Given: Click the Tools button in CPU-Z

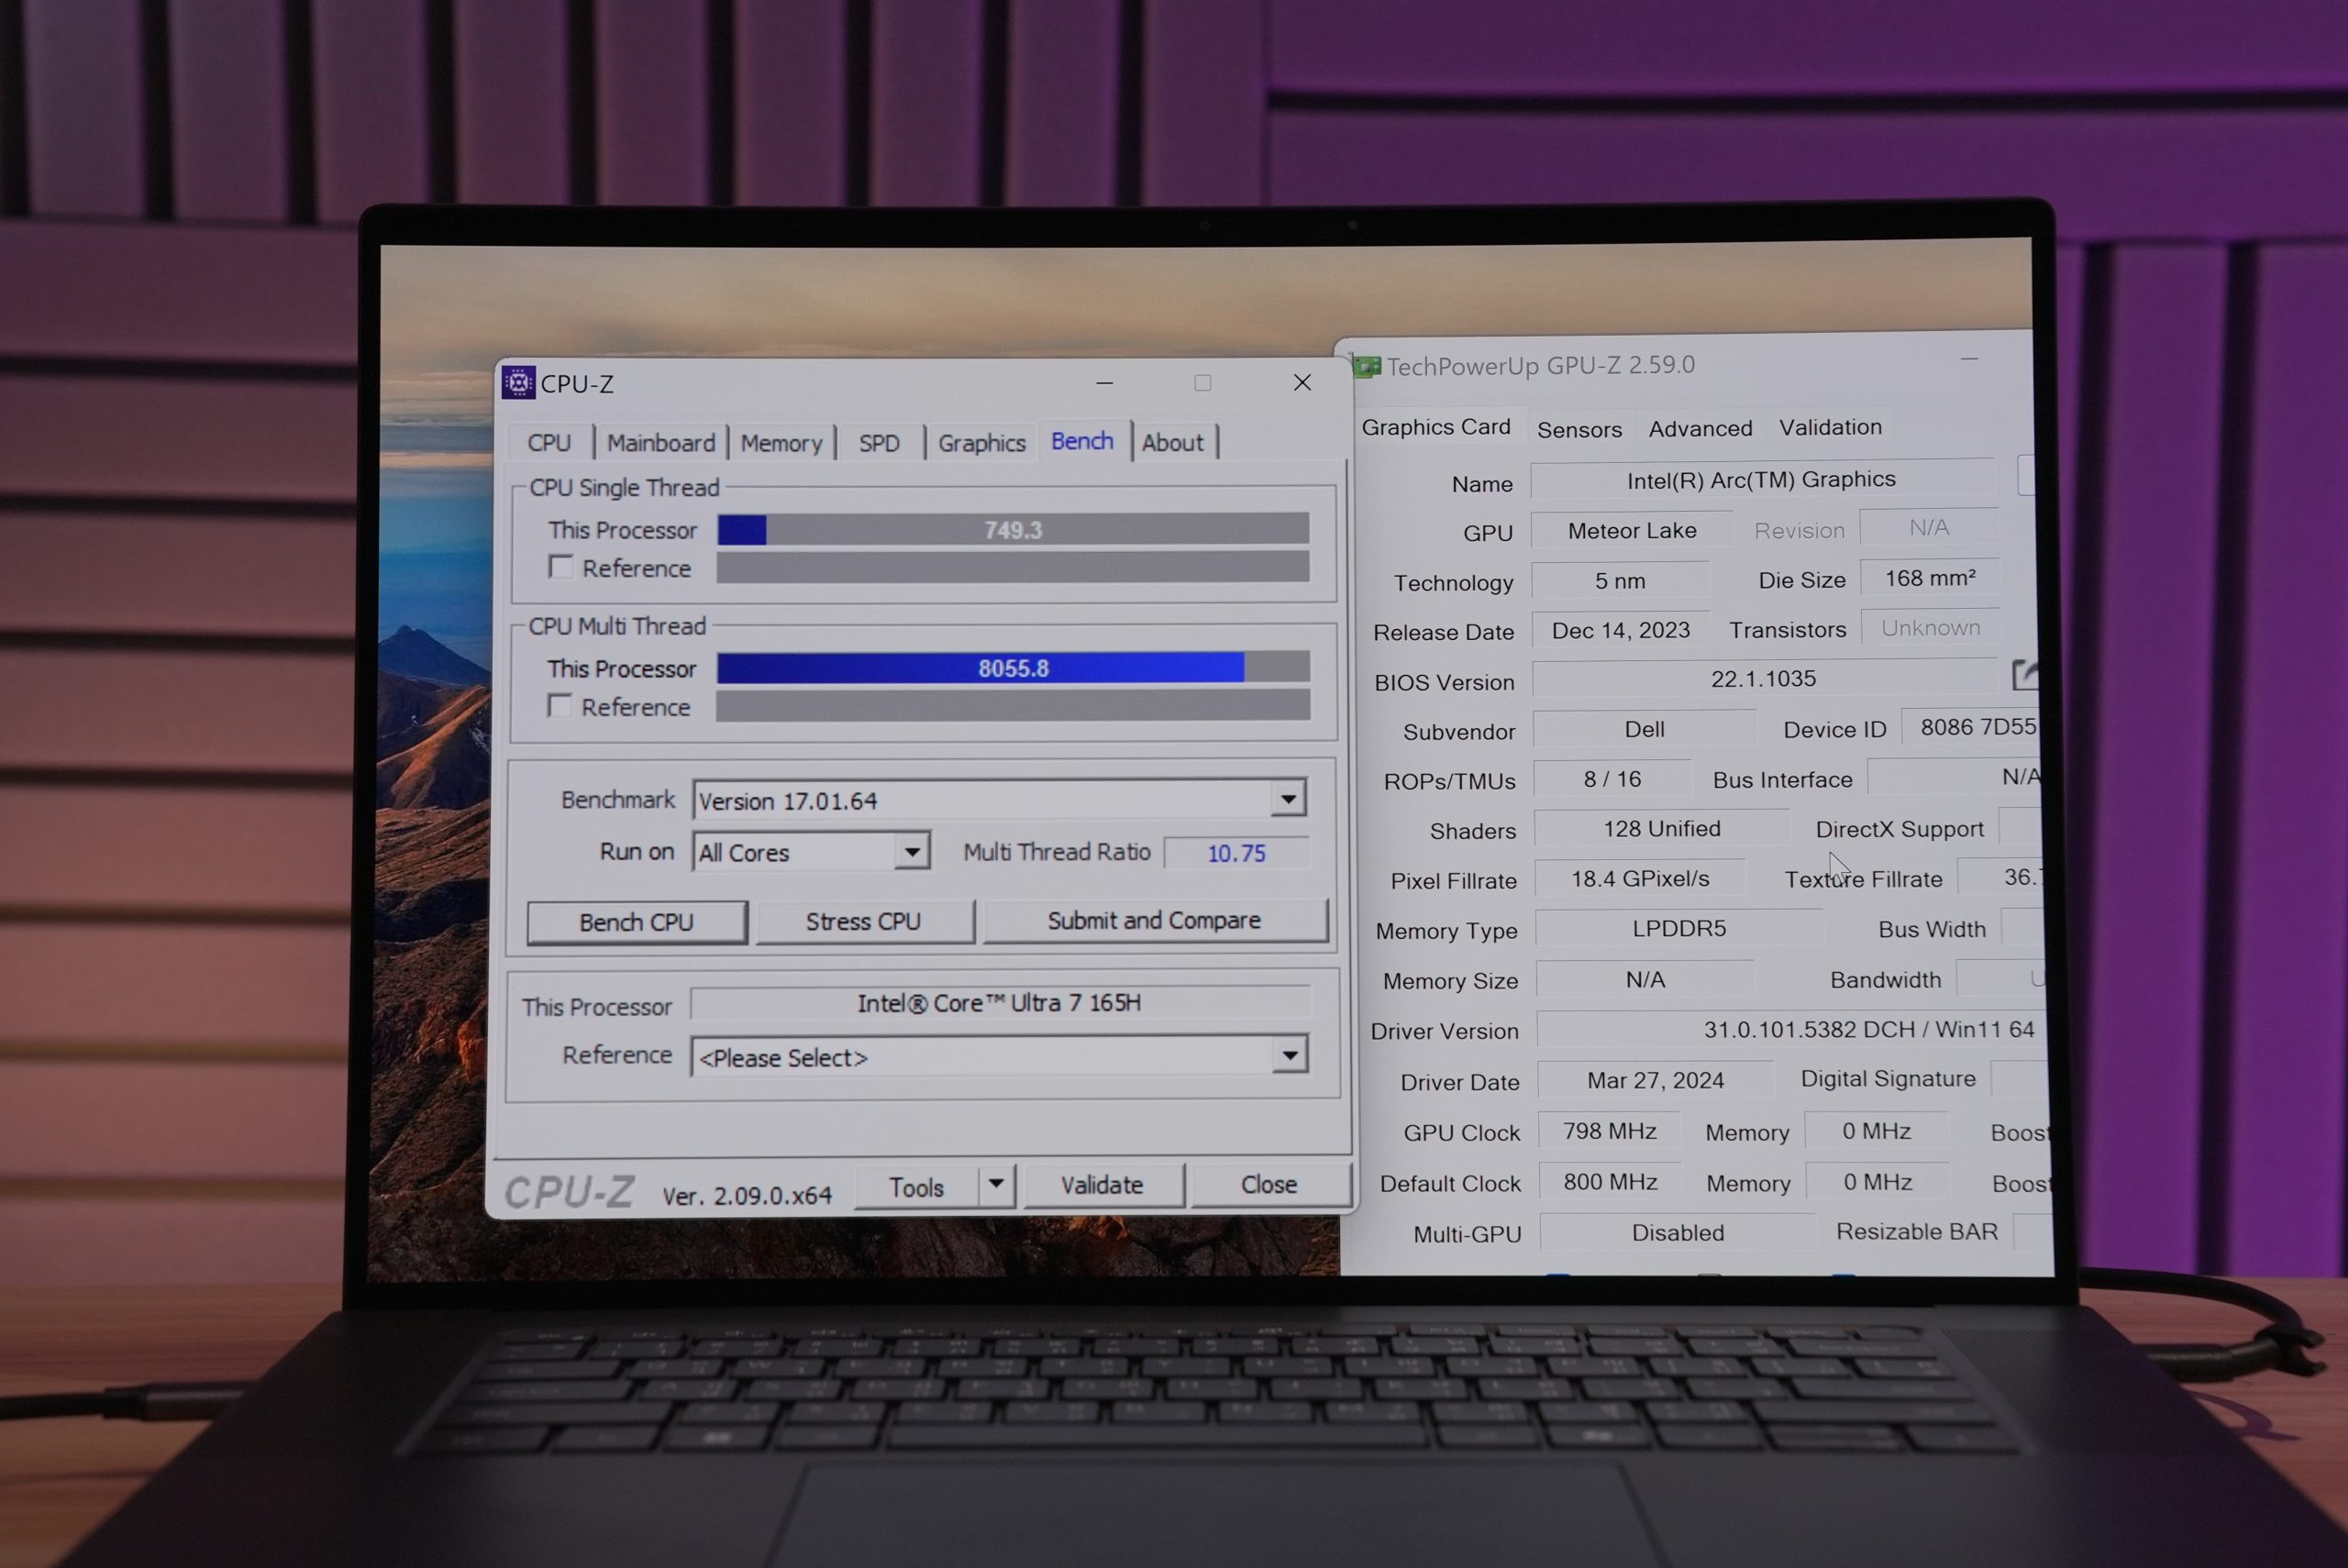Looking at the screenshot, I should (917, 1187).
